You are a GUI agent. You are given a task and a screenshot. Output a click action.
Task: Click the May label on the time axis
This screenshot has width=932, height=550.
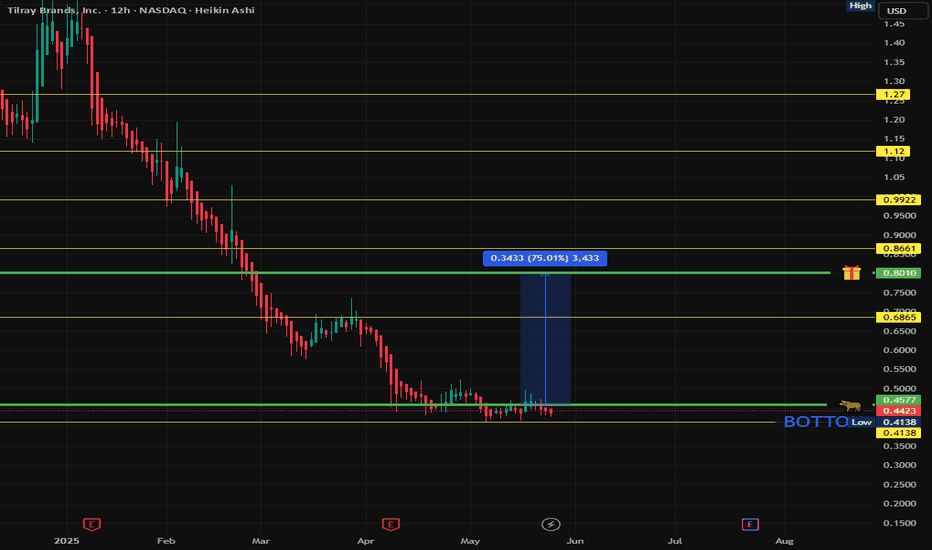[470, 541]
